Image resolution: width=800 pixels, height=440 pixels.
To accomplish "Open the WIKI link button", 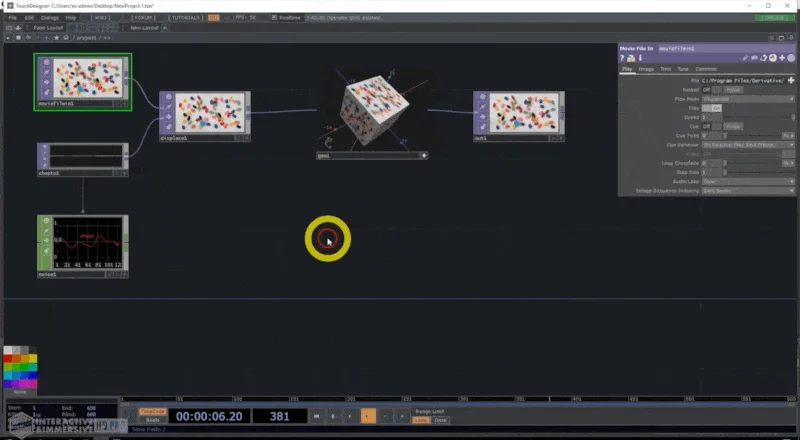I will click(101, 17).
